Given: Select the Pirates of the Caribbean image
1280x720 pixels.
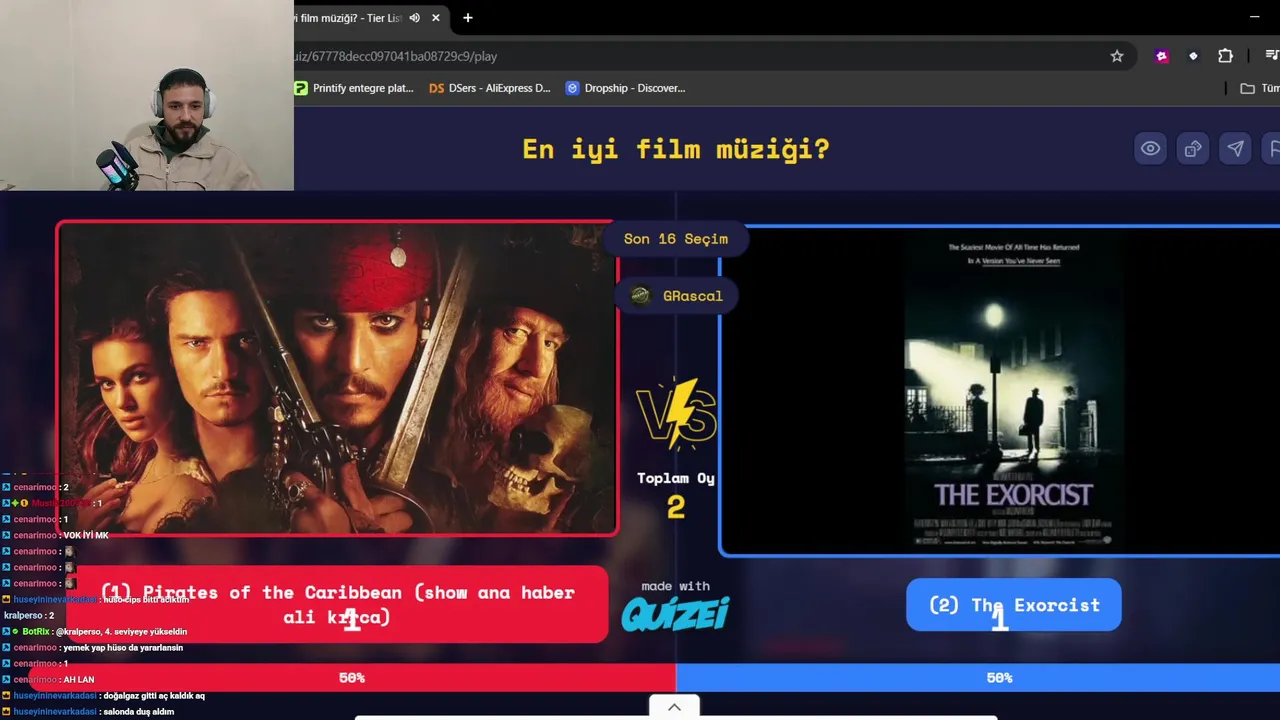Looking at the screenshot, I should (x=338, y=378).
